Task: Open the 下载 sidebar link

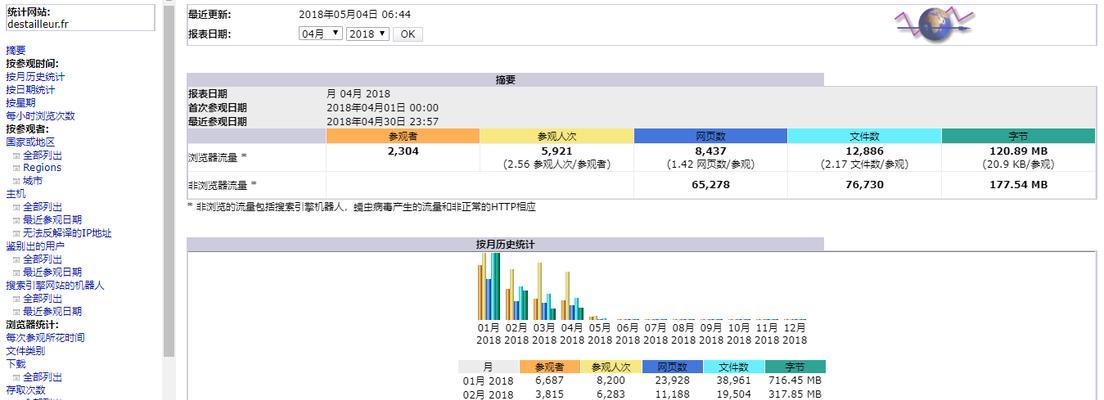Action: 15,364
